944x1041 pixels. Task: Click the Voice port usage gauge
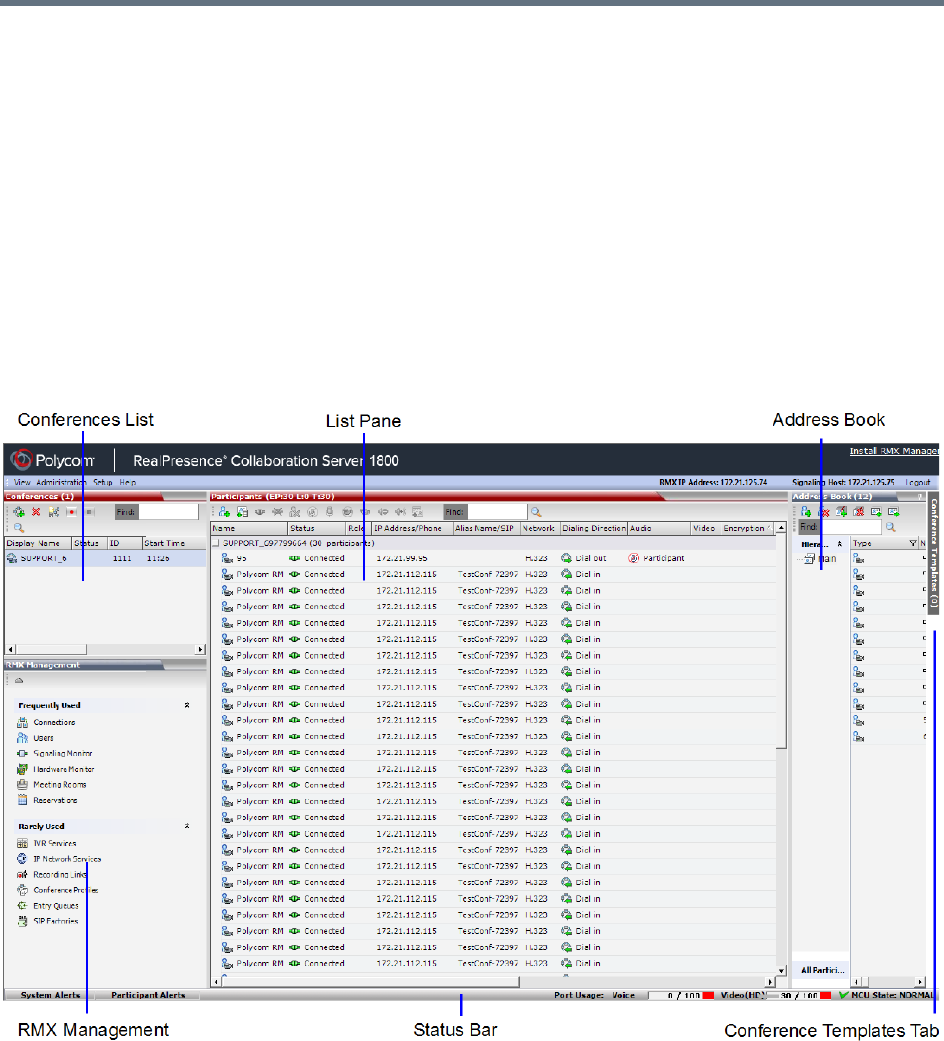click(681, 995)
